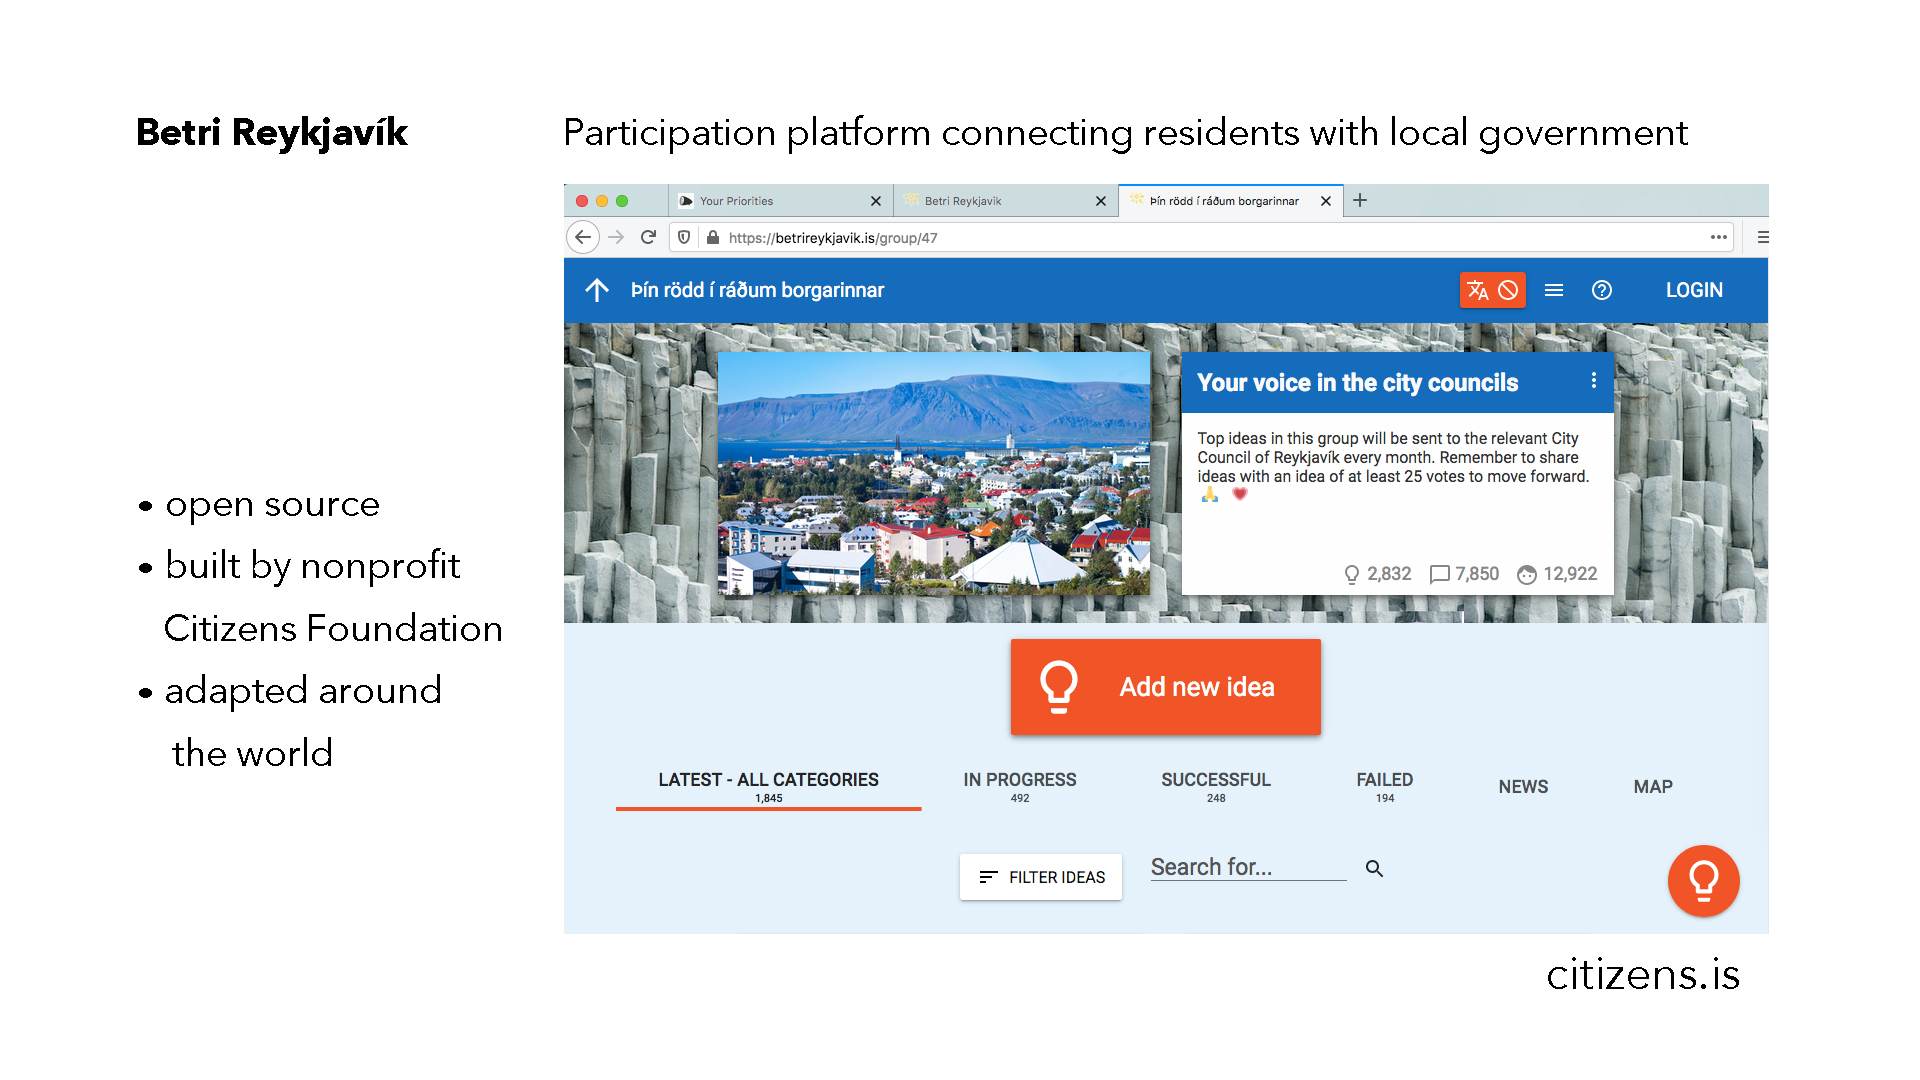Open the Map tab
The height and width of the screenshot is (1080, 1920).
pos(1653,787)
